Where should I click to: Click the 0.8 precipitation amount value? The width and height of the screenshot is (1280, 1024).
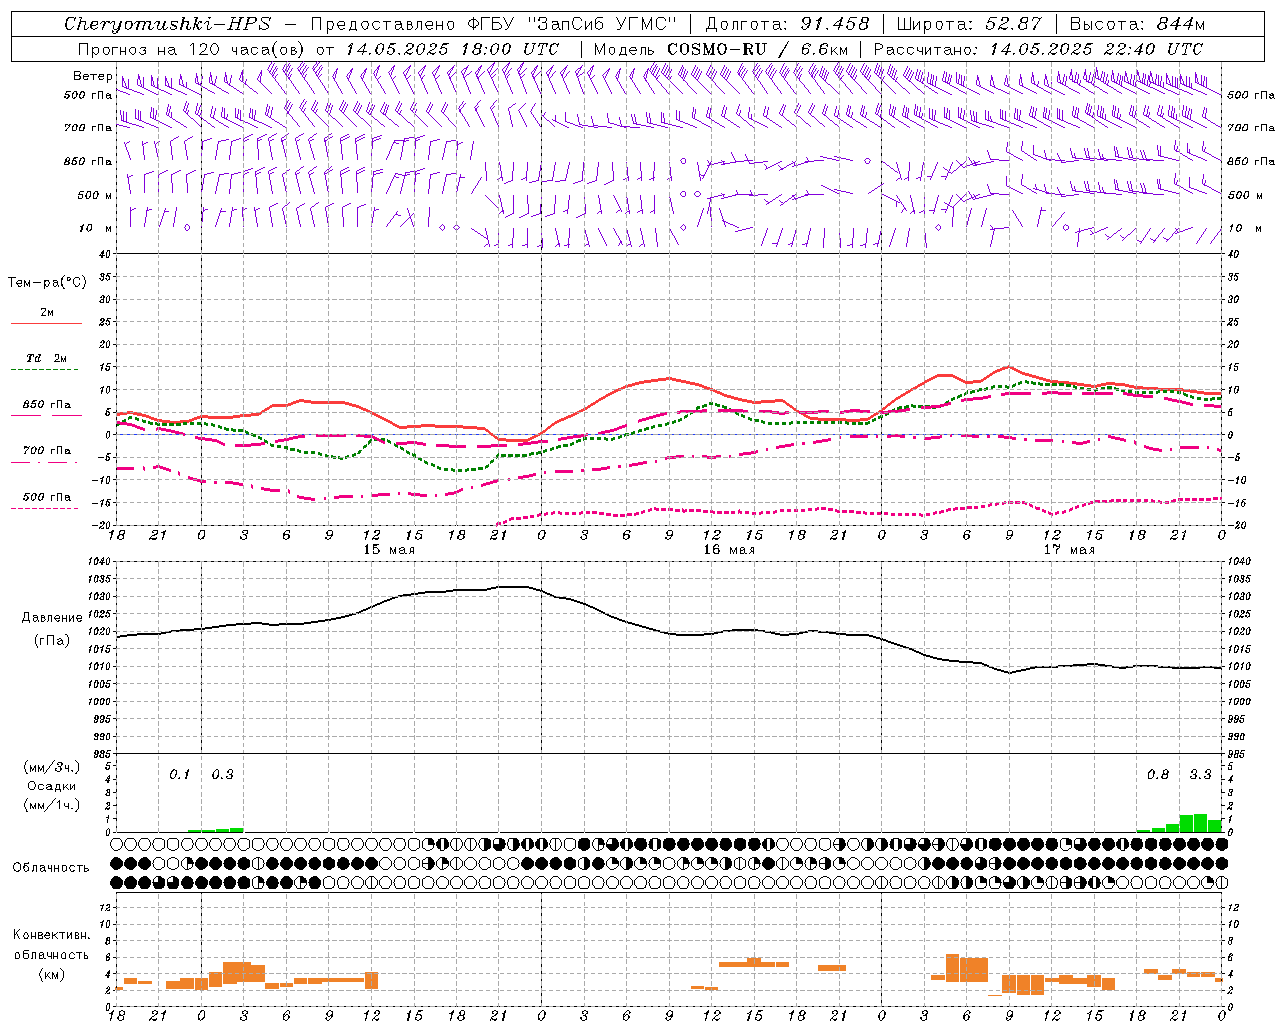click(x=1158, y=775)
